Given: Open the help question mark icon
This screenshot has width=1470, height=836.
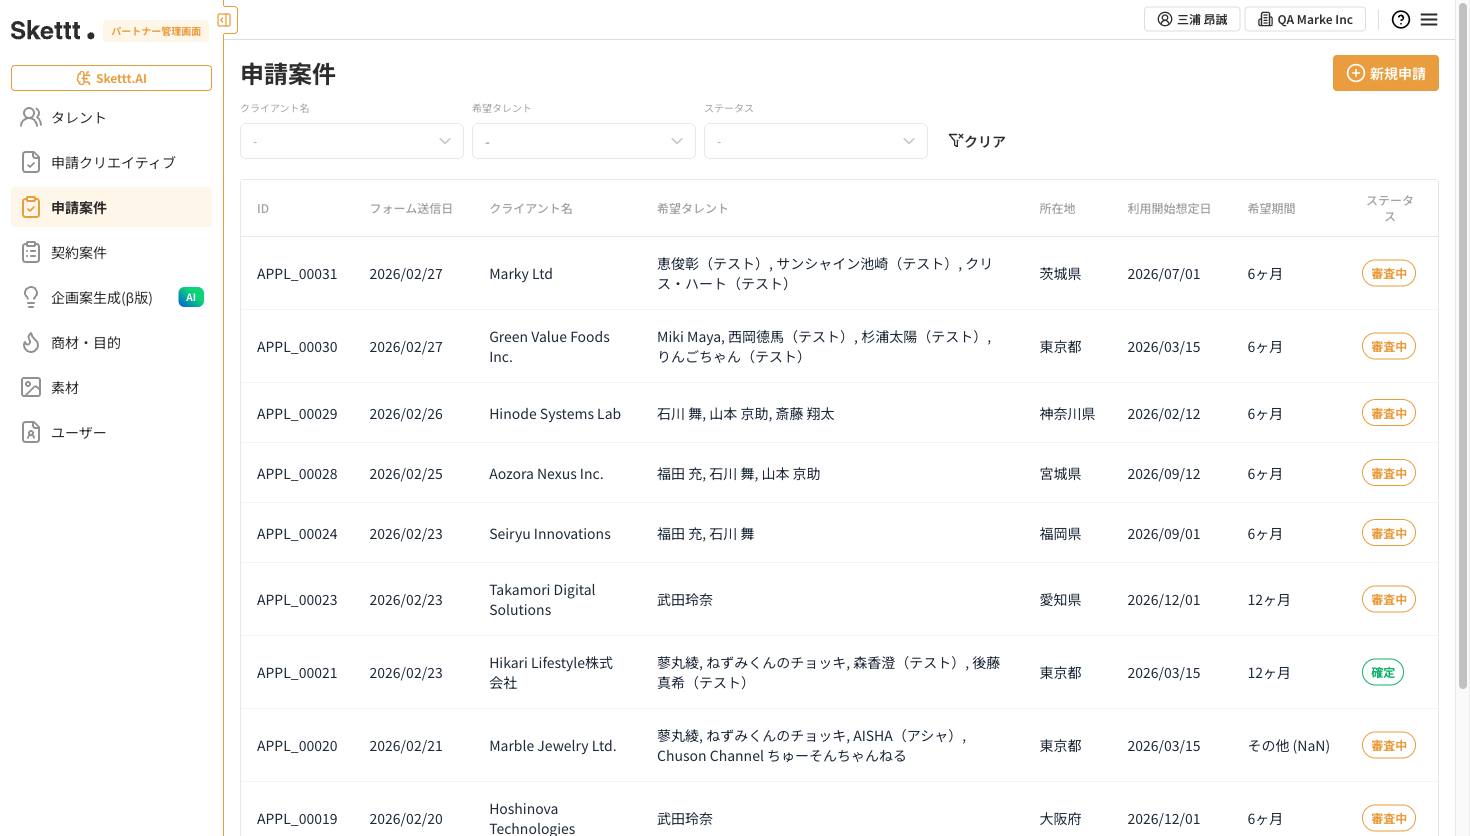Looking at the screenshot, I should 1400,19.
